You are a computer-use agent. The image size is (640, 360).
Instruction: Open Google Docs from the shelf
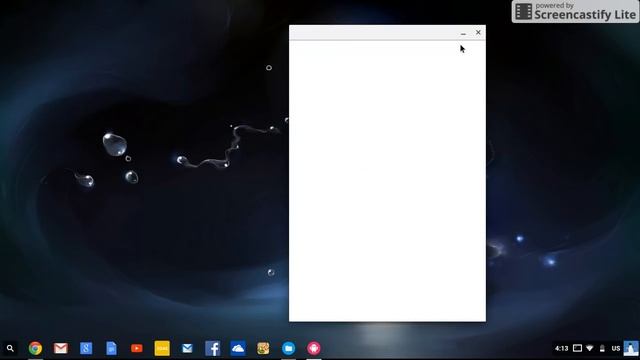111,348
